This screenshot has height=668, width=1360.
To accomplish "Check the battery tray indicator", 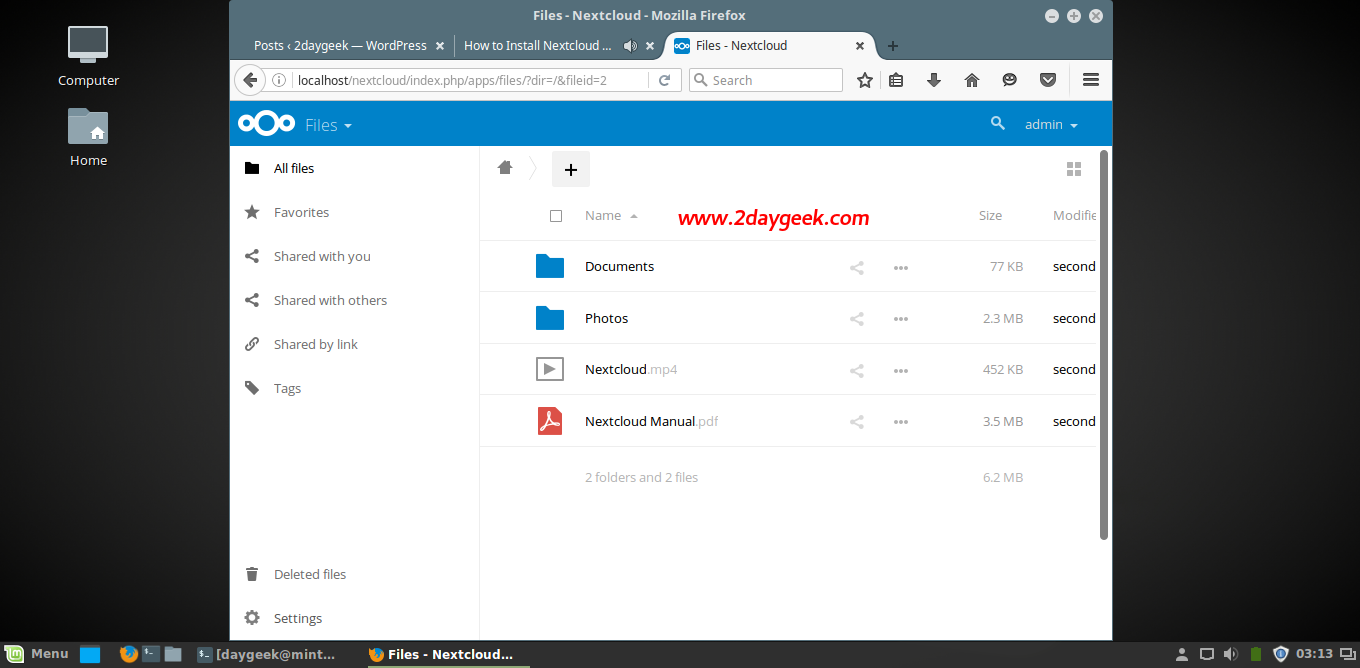I will (x=1256, y=654).
